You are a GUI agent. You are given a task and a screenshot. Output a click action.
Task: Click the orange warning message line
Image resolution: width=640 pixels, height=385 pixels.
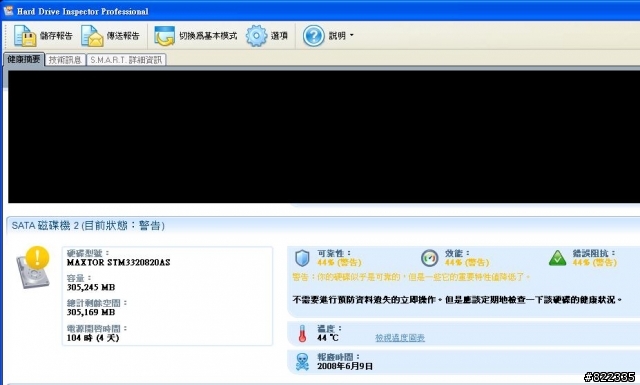411,277
